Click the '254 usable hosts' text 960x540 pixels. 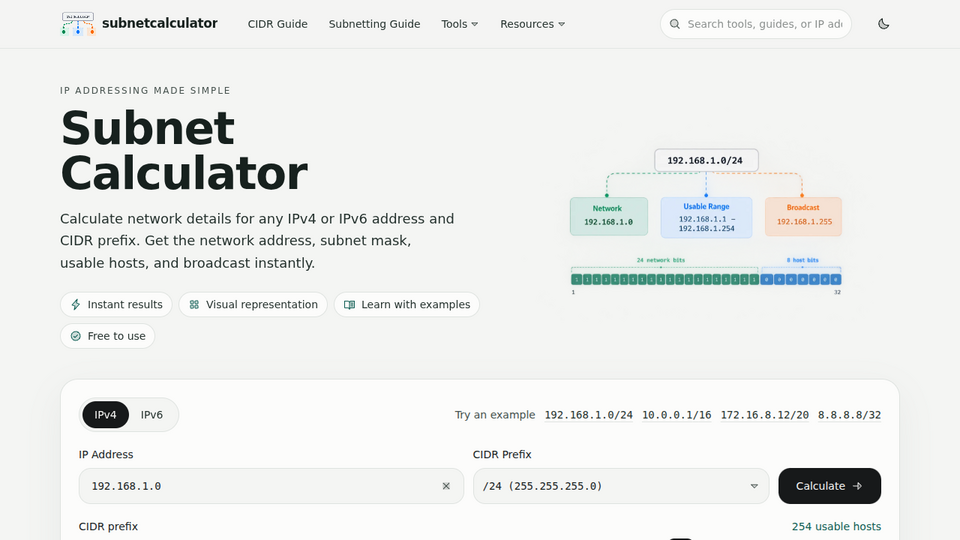836,527
